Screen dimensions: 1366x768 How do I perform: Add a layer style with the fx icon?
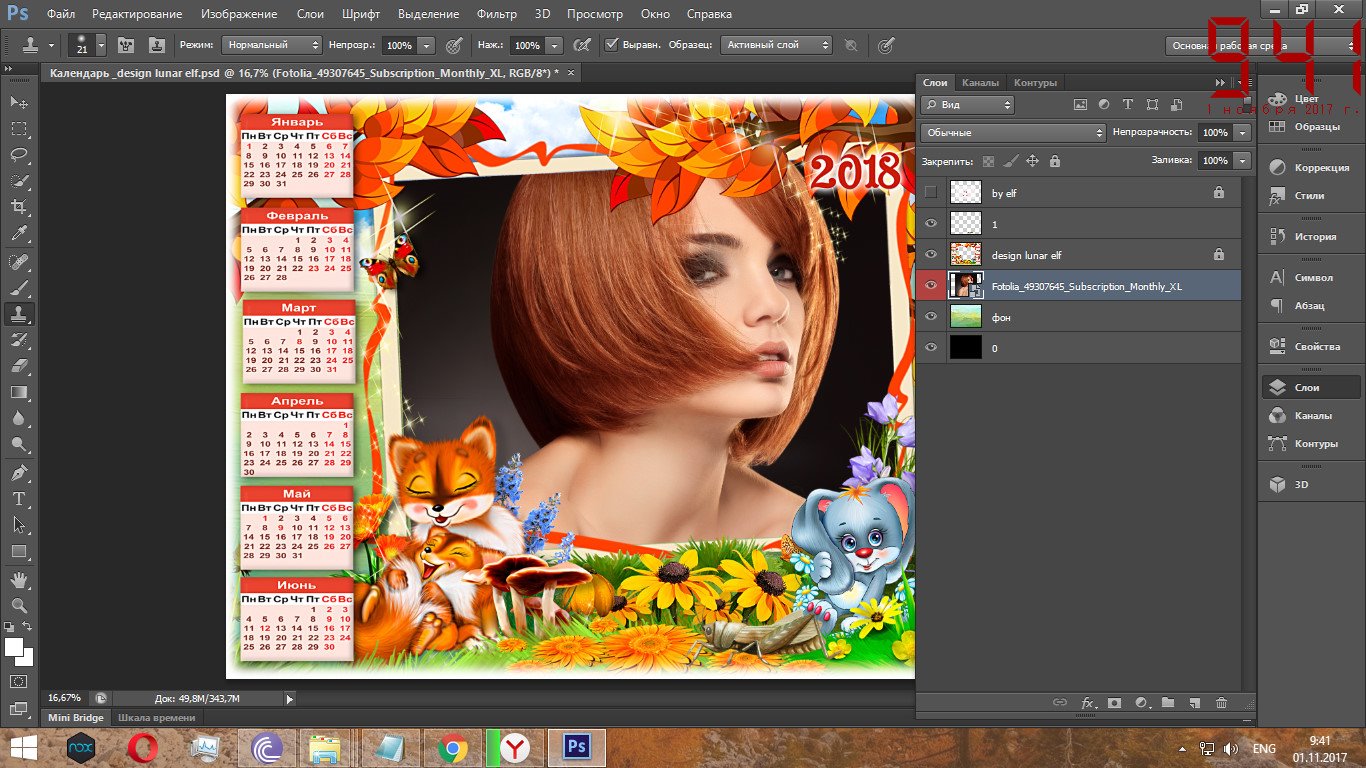coord(1088,703)
